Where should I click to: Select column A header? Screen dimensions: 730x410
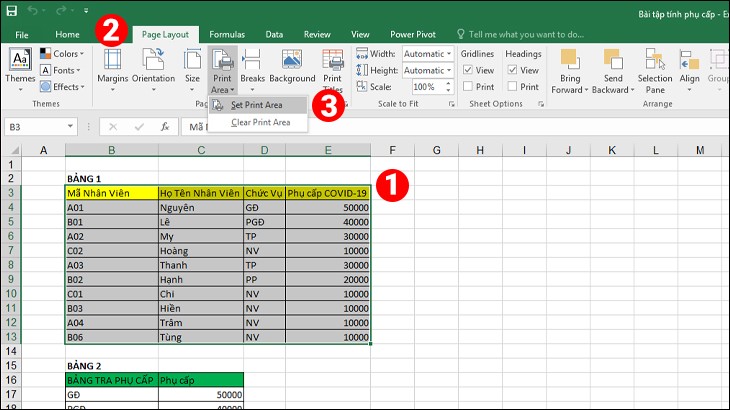click(x=43, y=150)
